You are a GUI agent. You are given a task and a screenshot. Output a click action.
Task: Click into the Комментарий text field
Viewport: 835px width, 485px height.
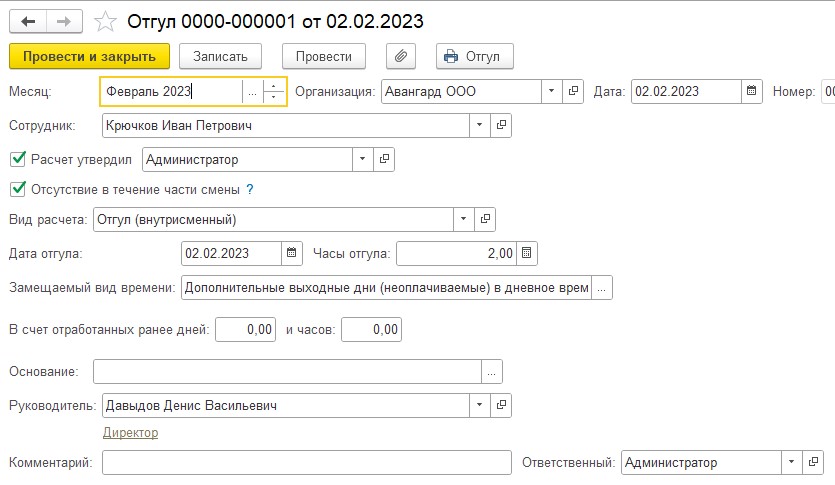[307, 462]
